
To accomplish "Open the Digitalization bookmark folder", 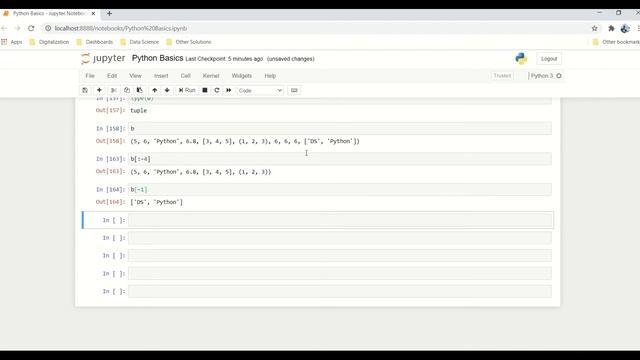I will 49,42.
